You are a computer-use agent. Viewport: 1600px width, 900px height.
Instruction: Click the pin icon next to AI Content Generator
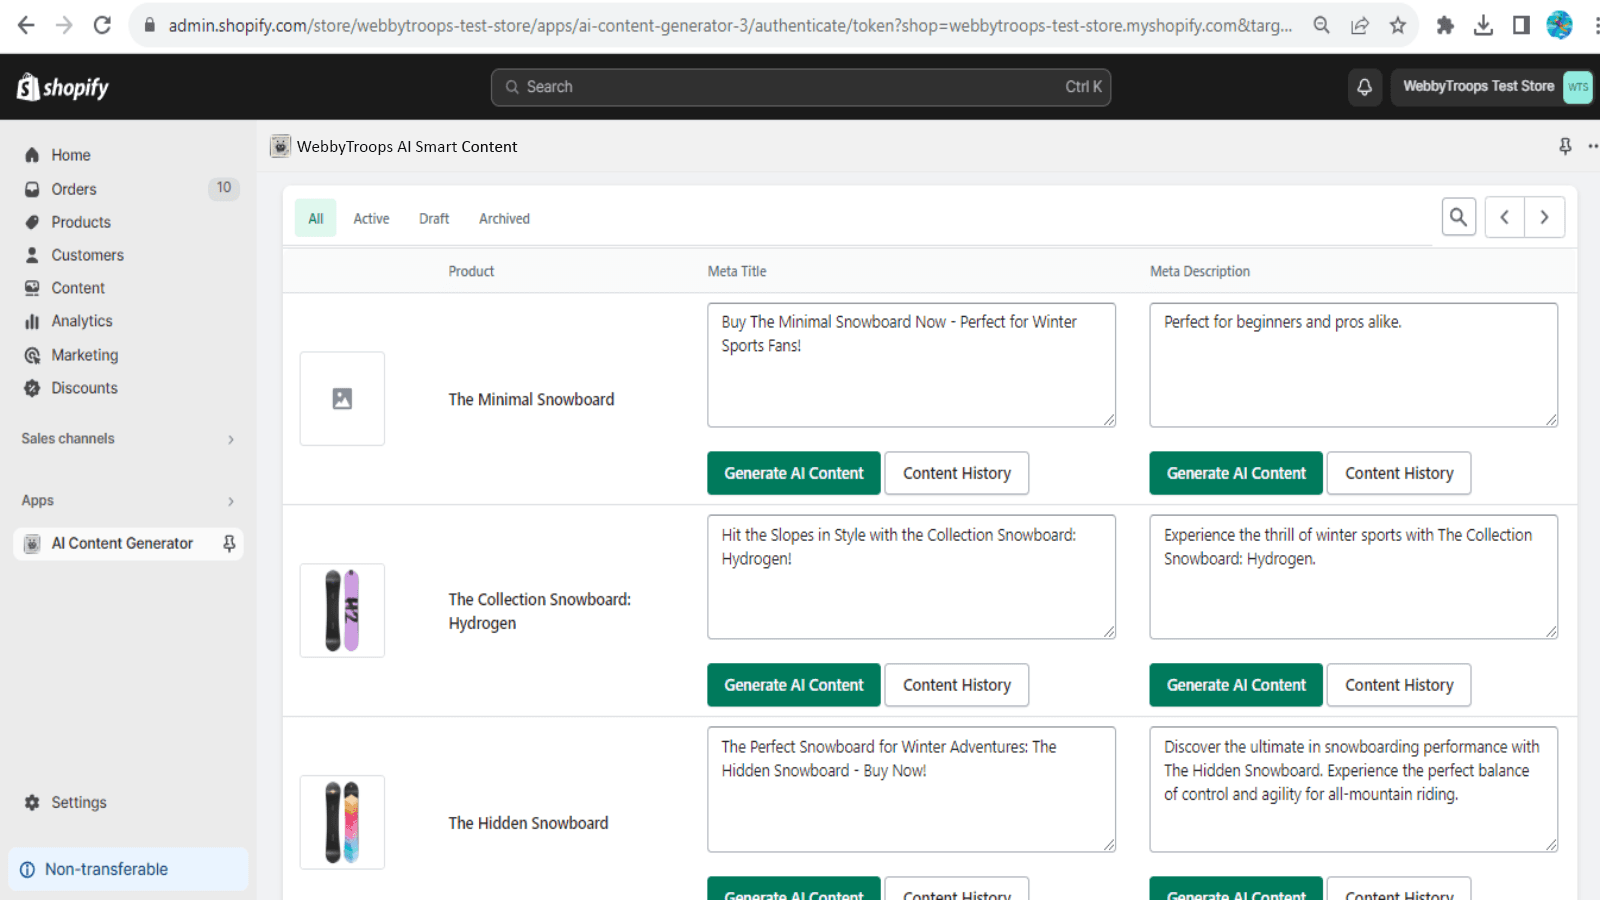(x=229, y=543)
